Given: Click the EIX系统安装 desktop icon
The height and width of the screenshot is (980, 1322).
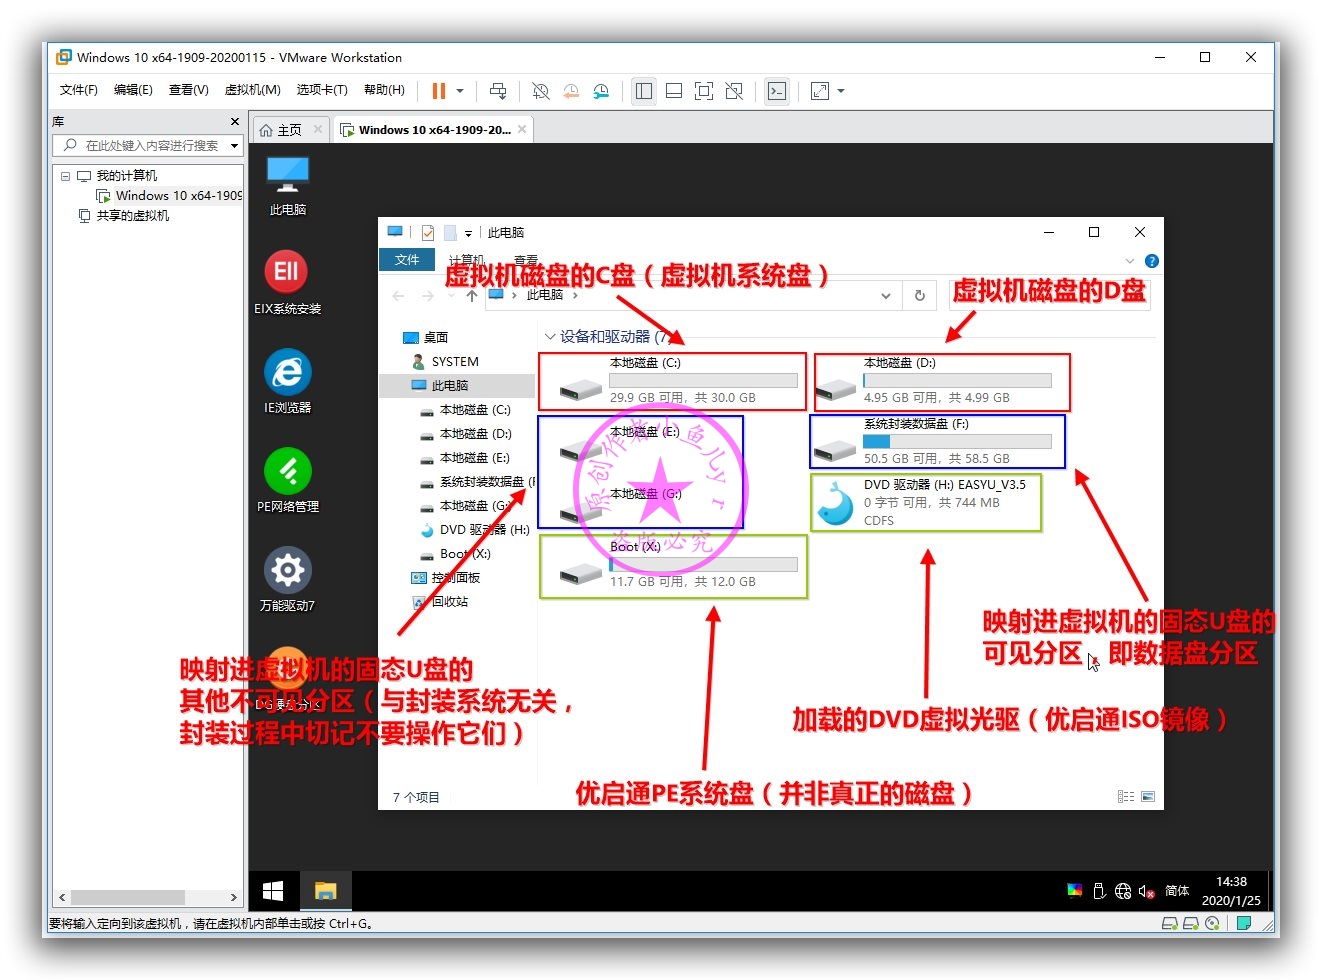Looking at the screenshot, I should (288, 284).
